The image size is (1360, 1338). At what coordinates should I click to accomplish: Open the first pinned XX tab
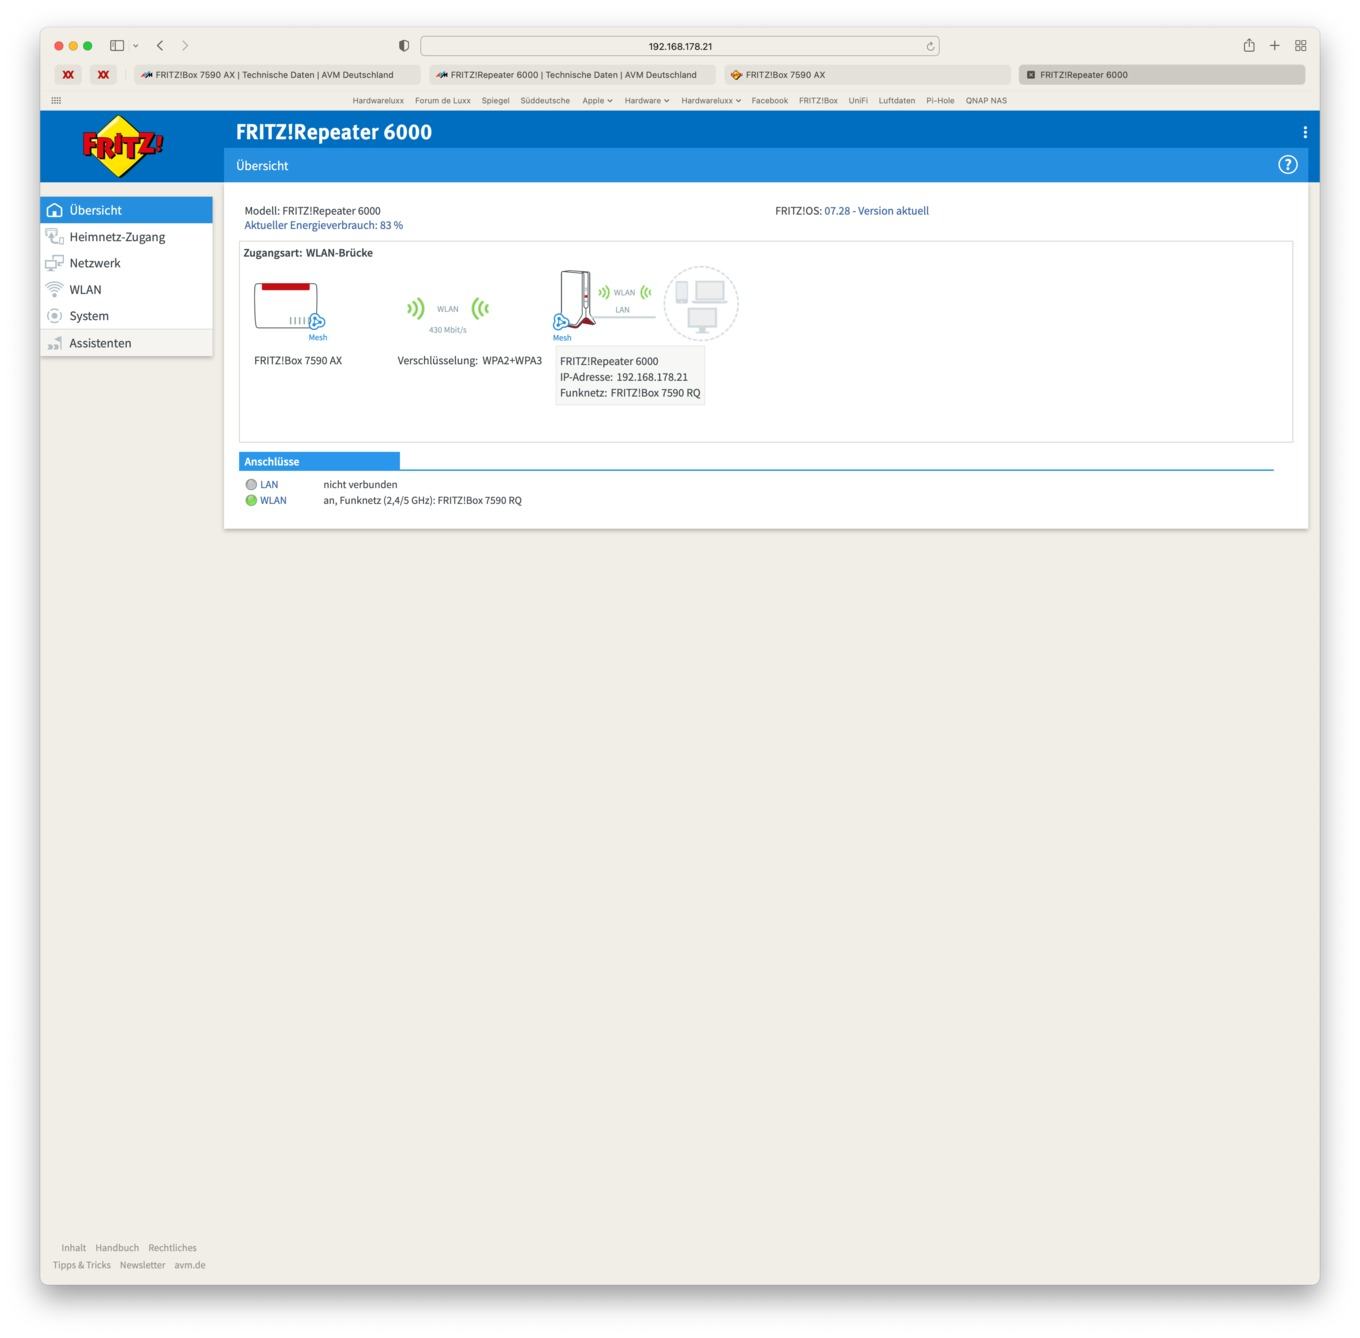68,75
